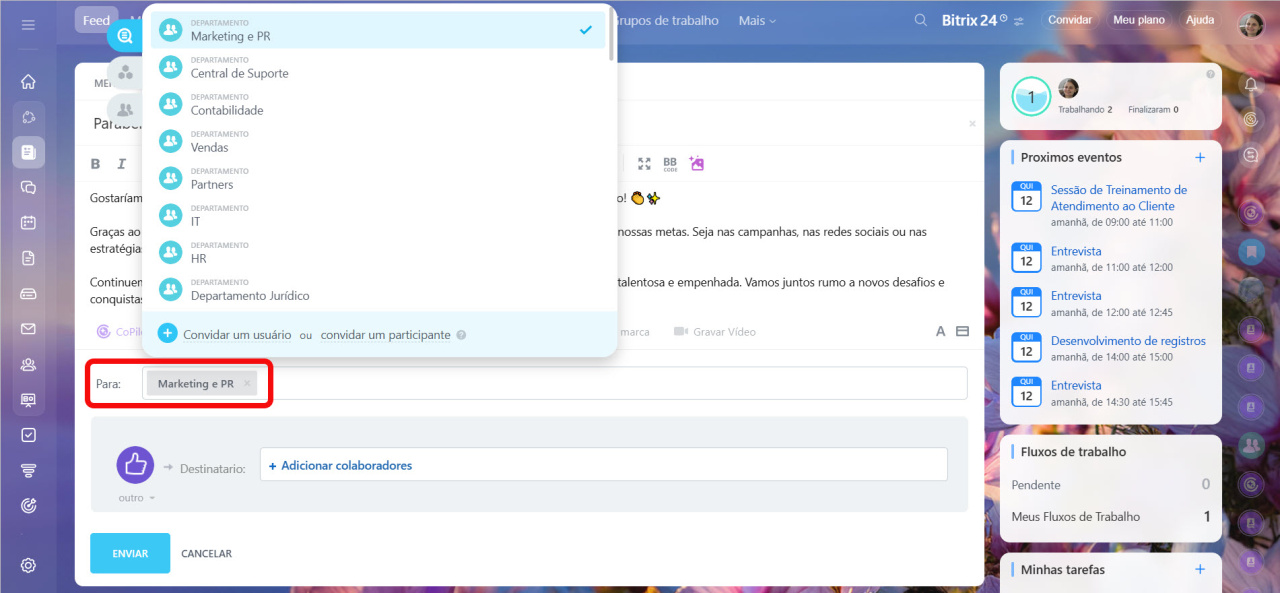Image resolution: width=1280 pixels, height=593 pixels.
Task: Select the Marketing e PR department
Action: pyautogui.click(x=378, y=30)
